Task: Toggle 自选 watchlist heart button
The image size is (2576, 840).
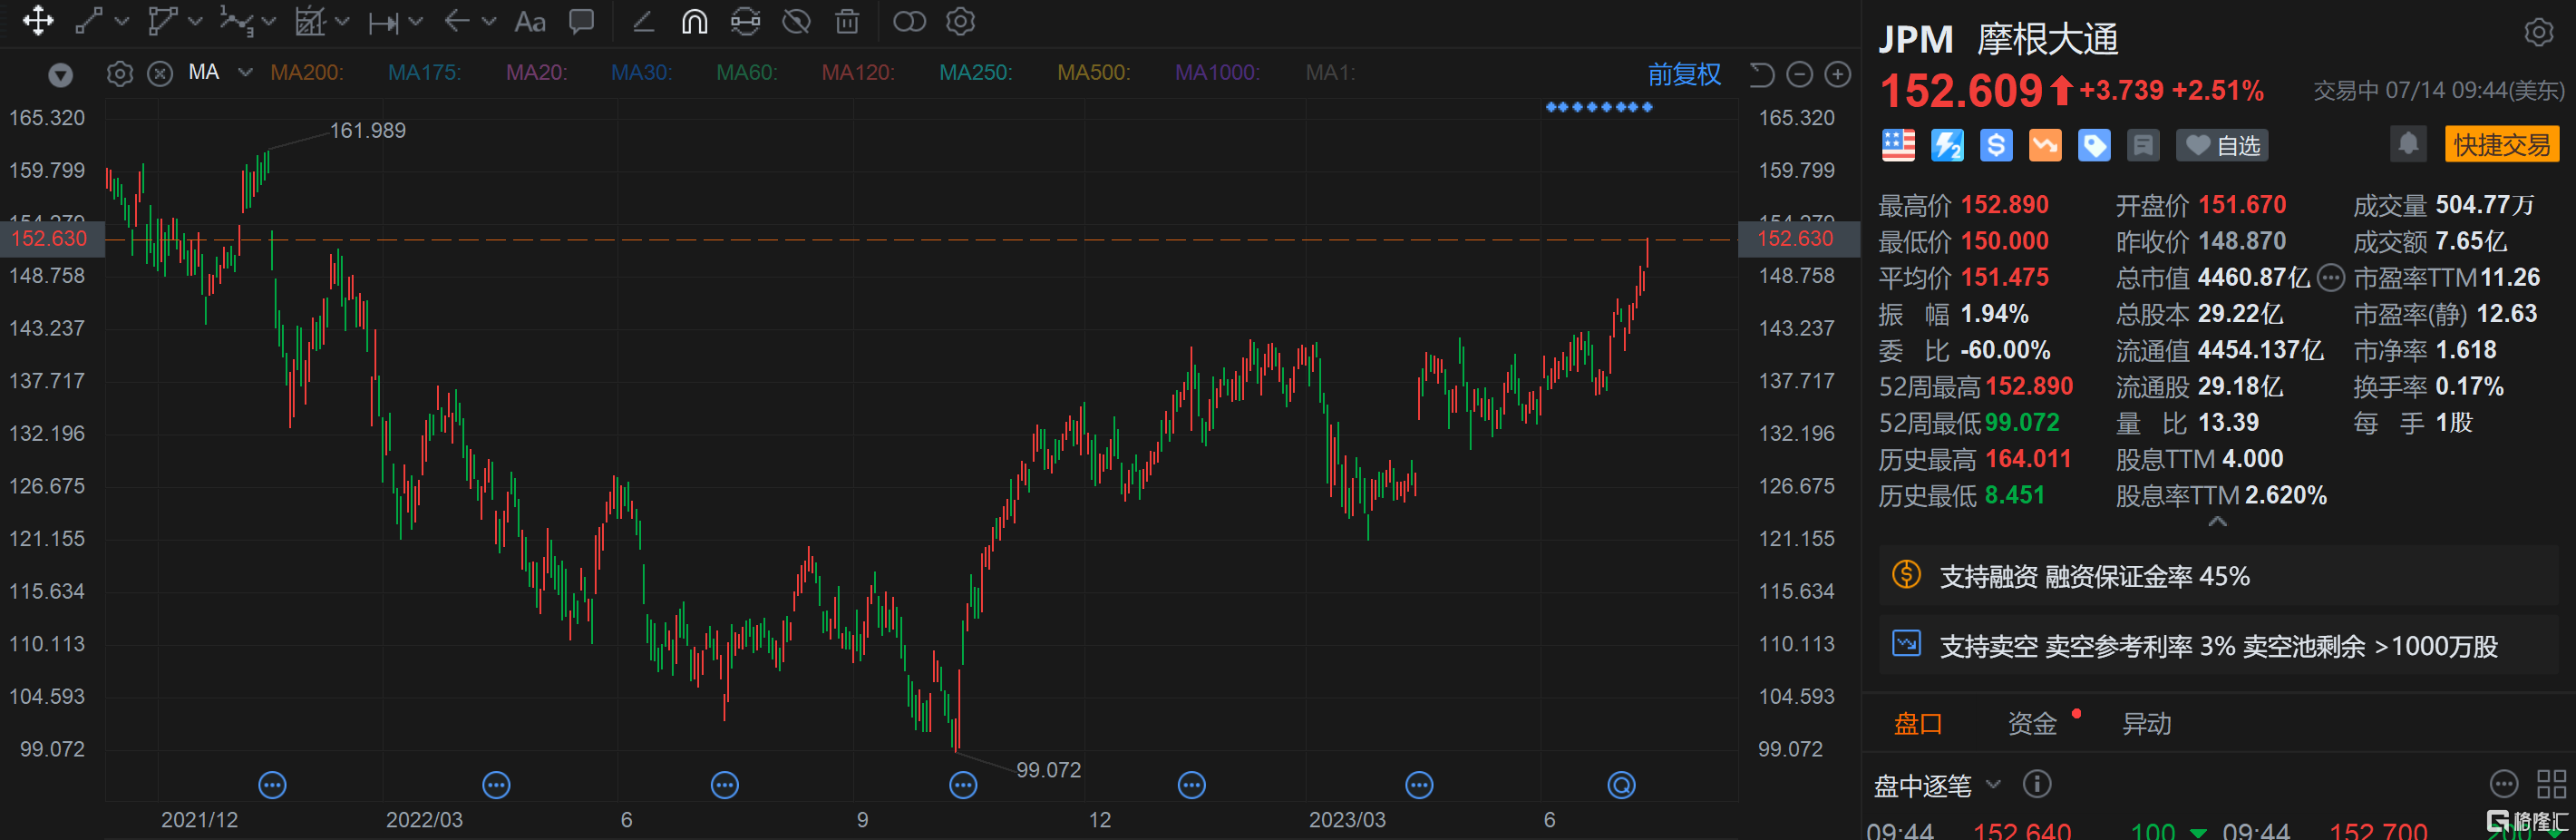Action: pyautogui.click(x=2221, y=146)
